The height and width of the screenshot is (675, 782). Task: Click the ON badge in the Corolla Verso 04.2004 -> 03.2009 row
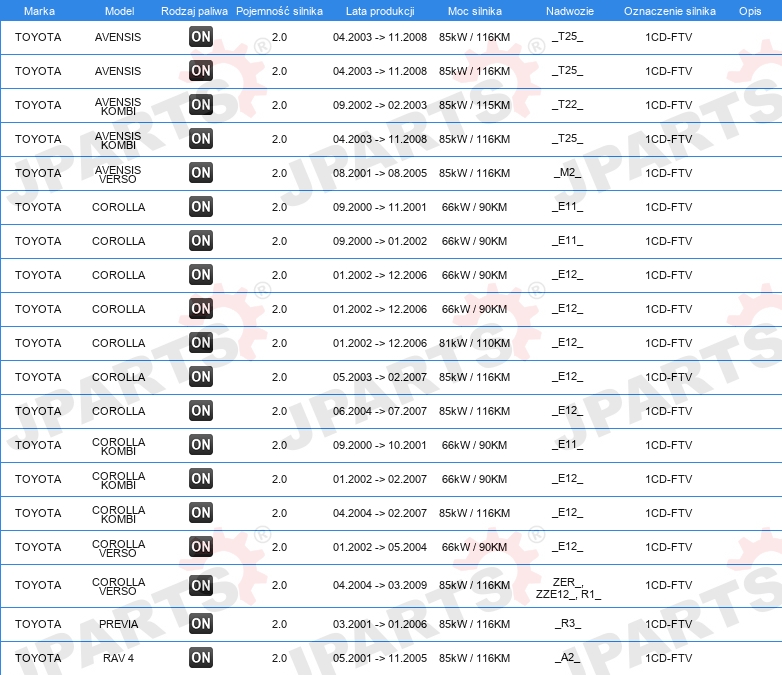click(201, 585)
